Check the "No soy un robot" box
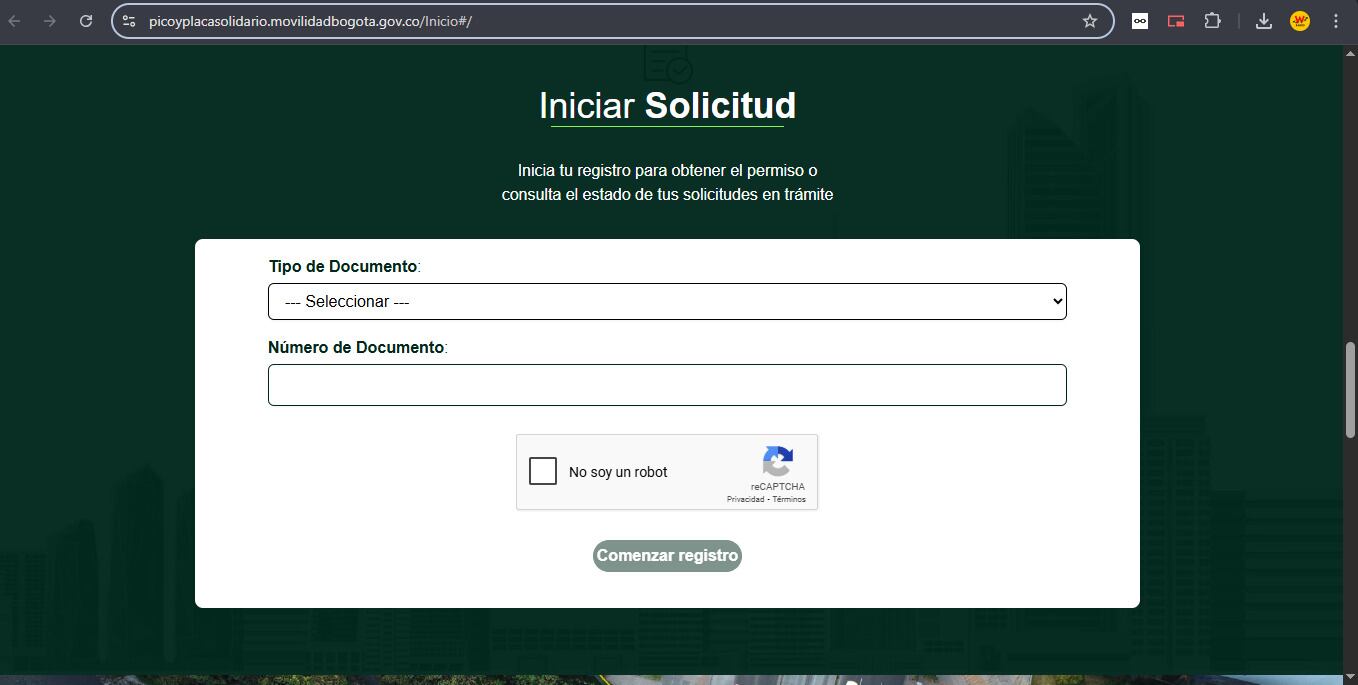 click(543, 471)
